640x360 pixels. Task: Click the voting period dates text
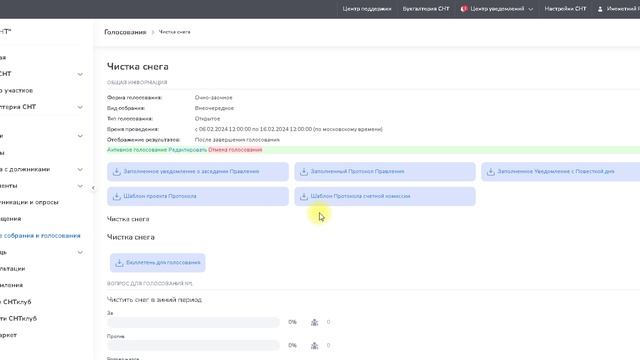pyautogui.click(x=289, y=129)
